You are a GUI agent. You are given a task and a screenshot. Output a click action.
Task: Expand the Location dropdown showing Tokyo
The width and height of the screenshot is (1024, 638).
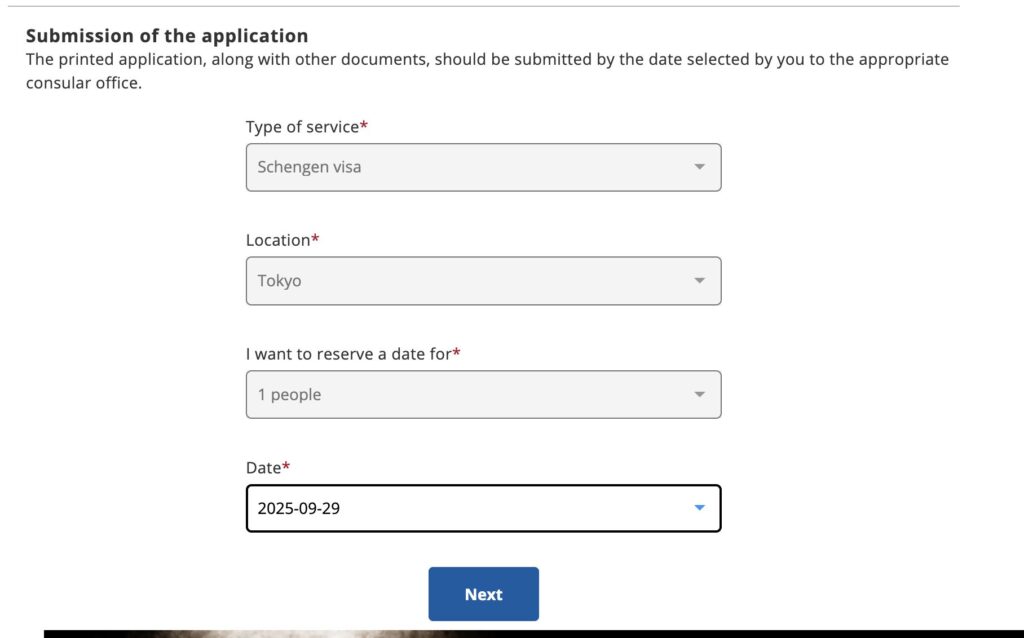483,281
